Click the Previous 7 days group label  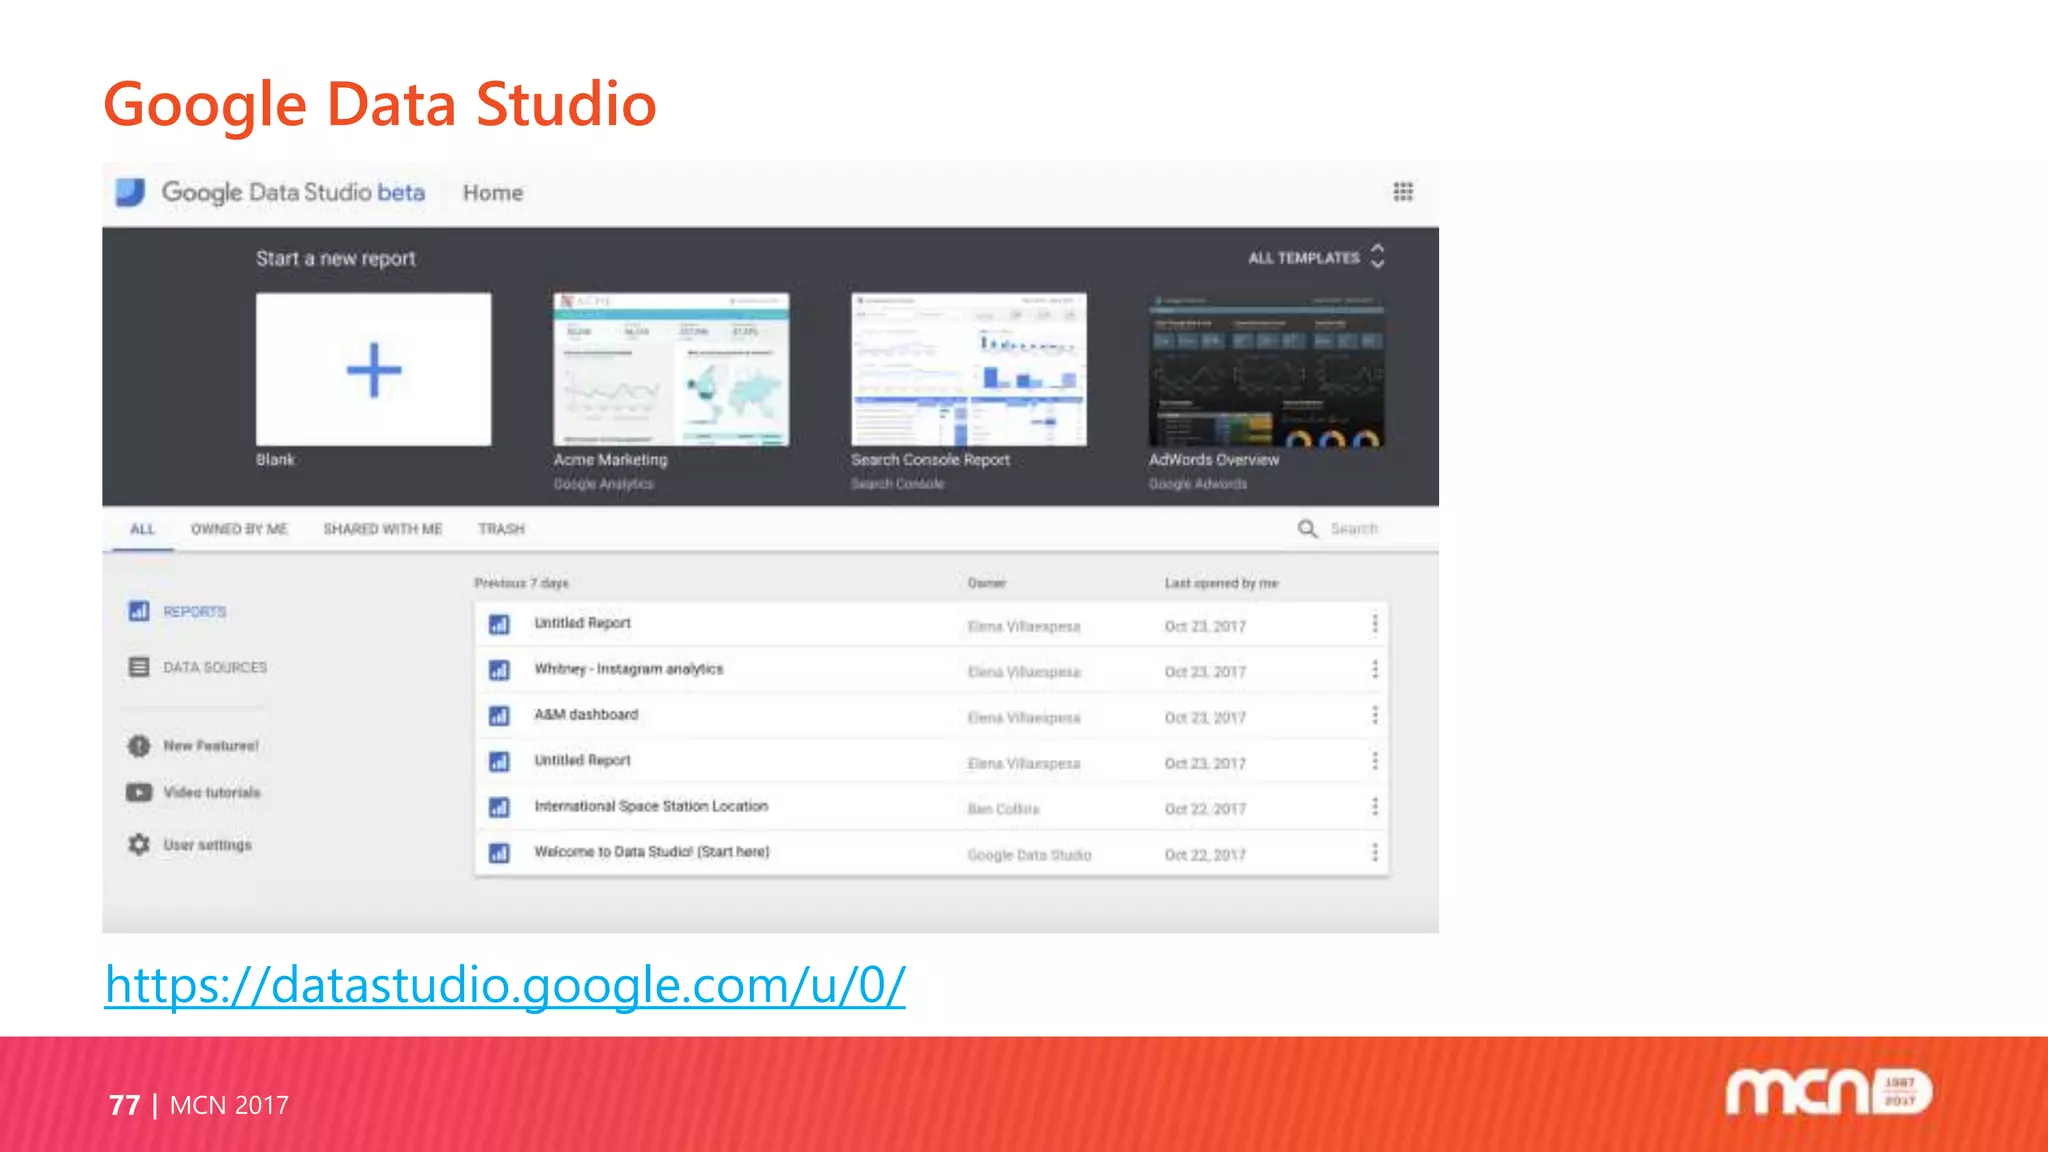point(521,583)
